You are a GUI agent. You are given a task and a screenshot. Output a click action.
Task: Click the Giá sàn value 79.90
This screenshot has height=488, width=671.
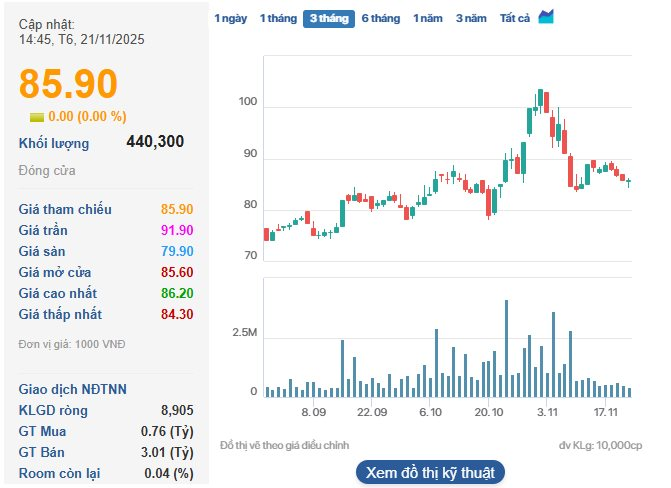click(176, 251)
